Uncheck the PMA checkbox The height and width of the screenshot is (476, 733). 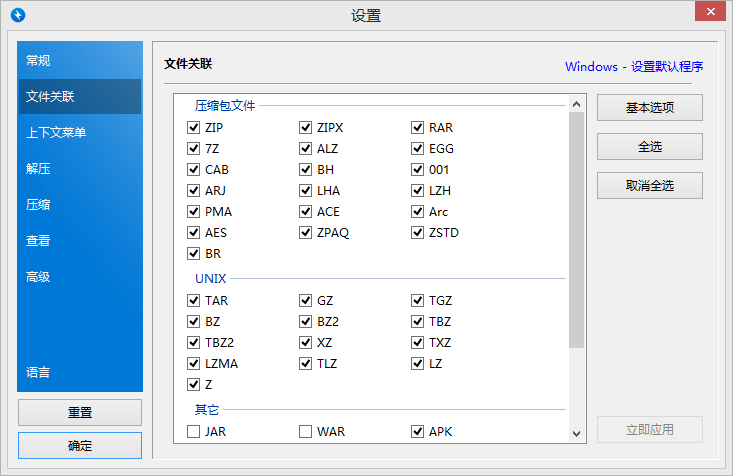coord(194,211)
